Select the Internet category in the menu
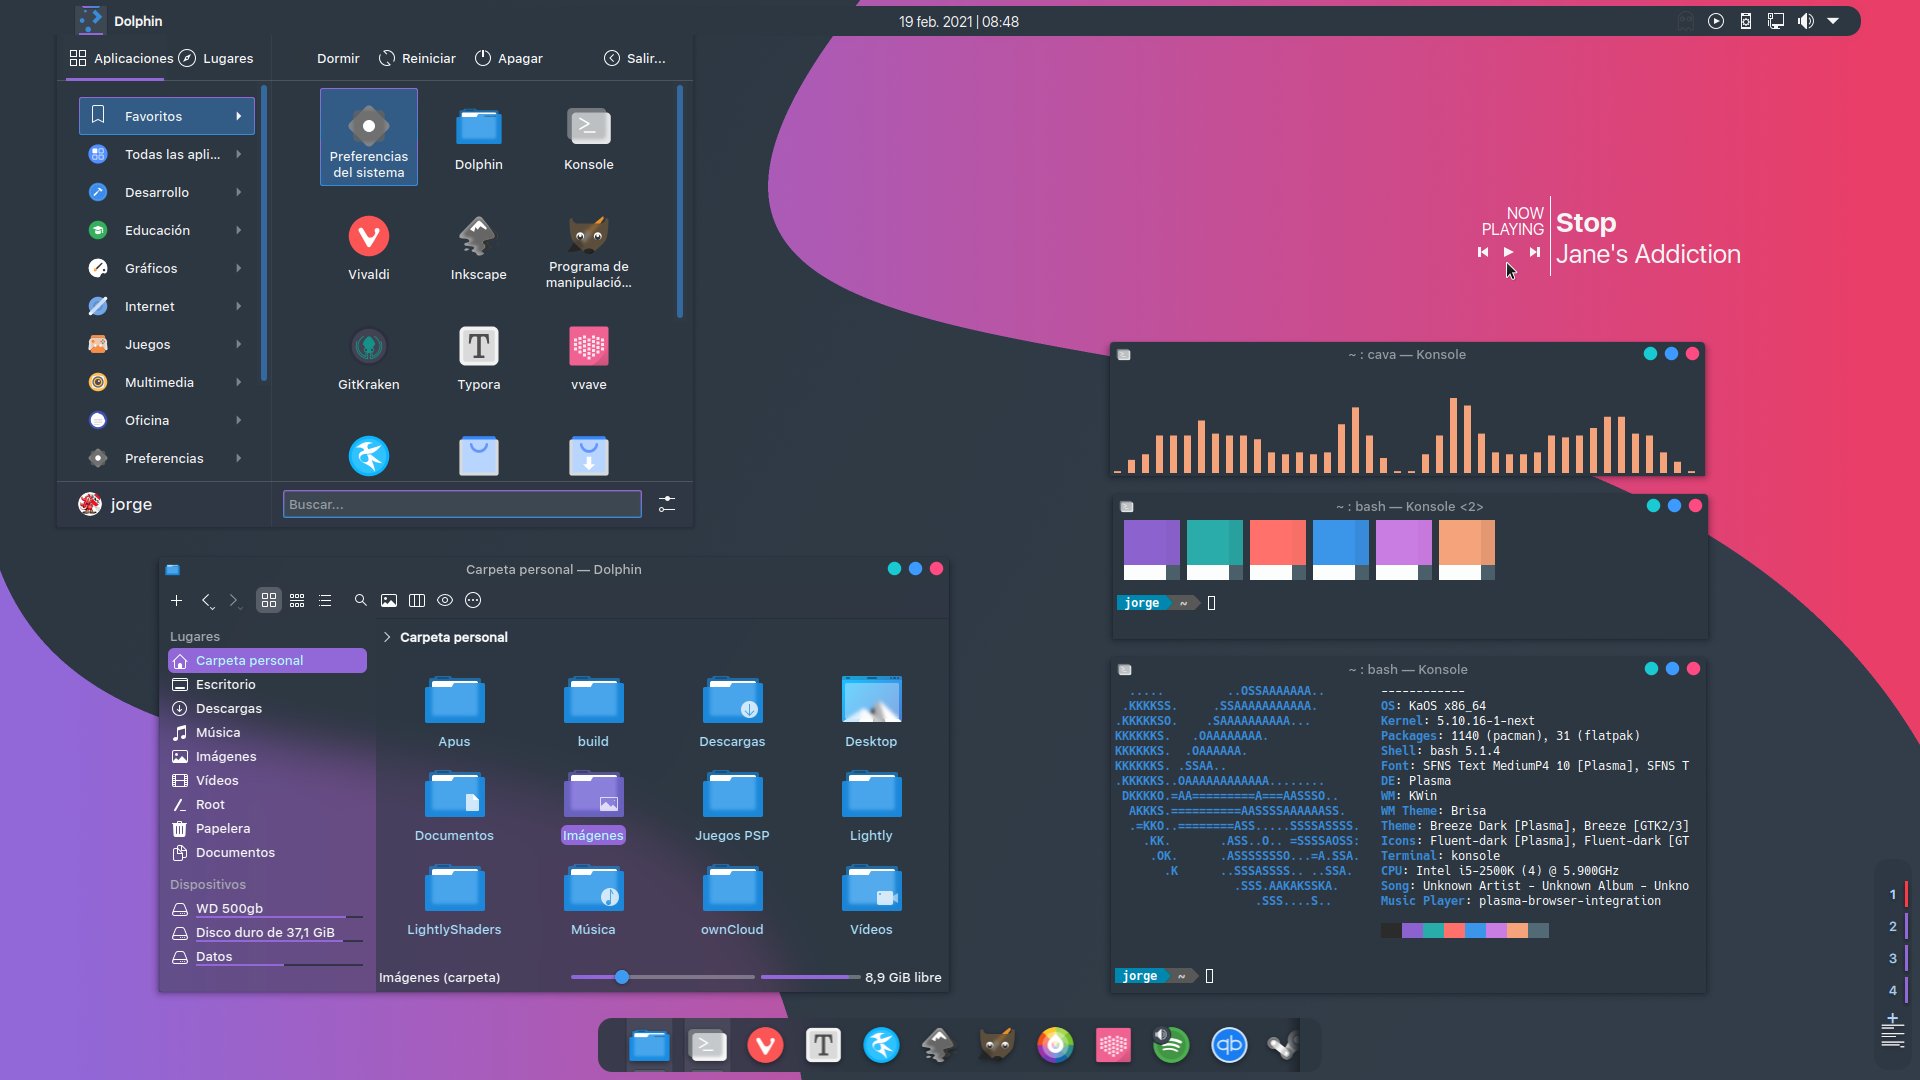This screenshot has width=1920, height=1080. coord(150,306)
